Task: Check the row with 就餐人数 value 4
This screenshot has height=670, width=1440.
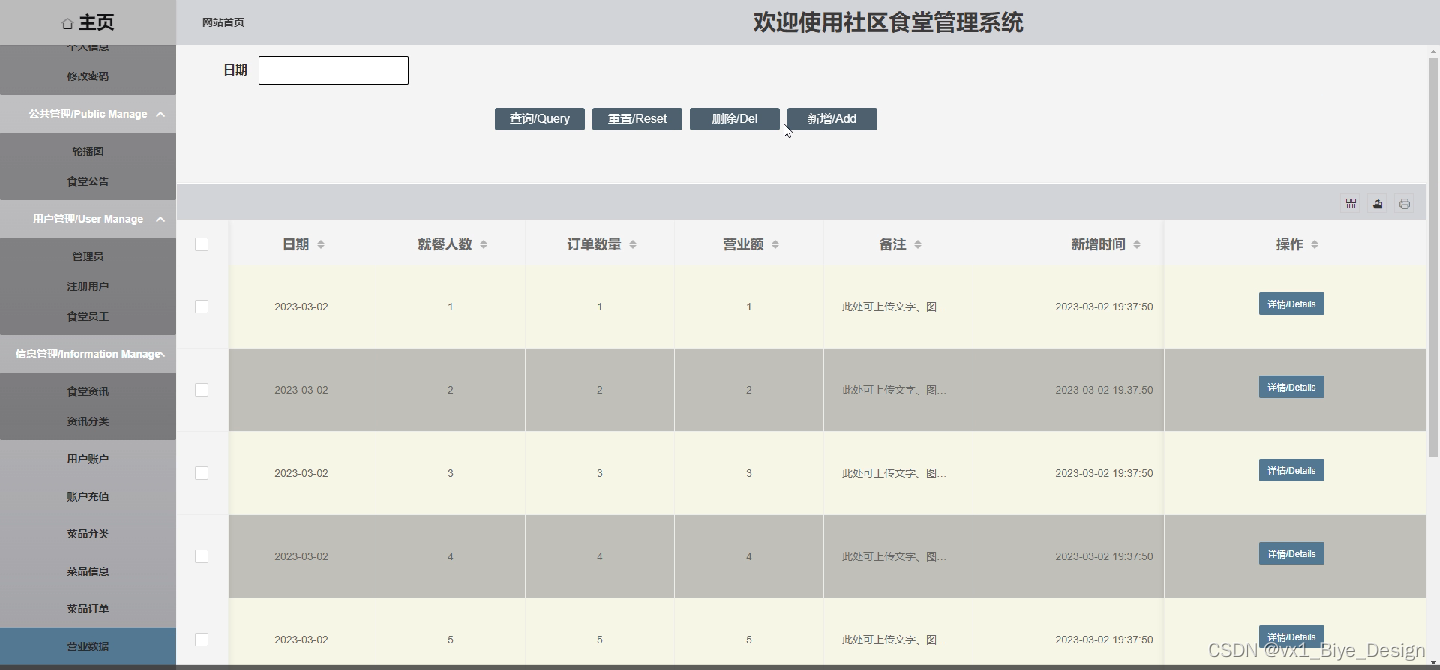Action: [x=202, y=556]
